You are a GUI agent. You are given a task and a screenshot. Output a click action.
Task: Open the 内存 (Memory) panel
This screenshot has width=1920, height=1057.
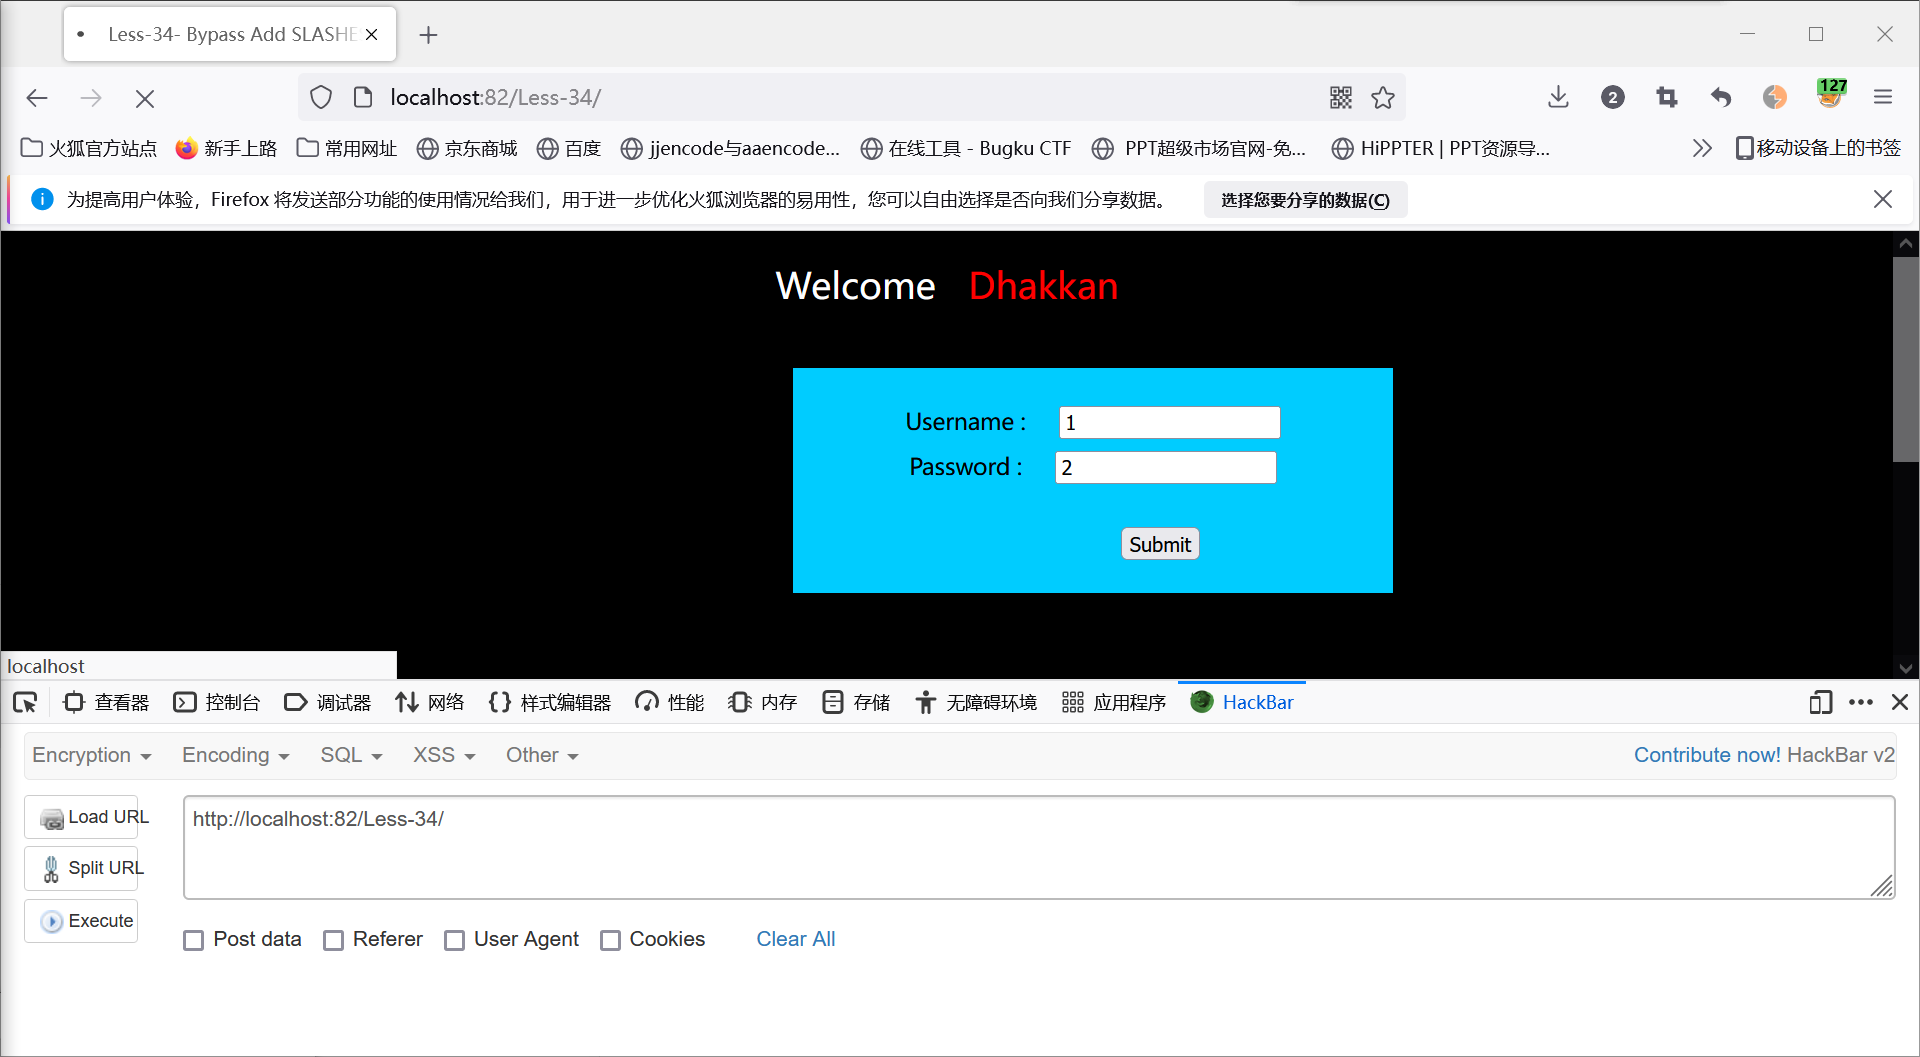coord(761,702)
